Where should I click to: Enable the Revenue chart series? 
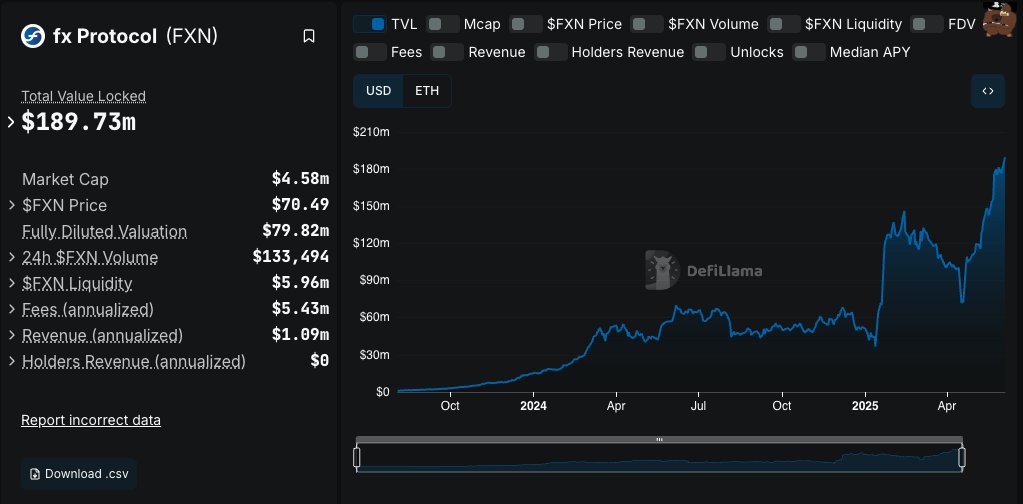click(448, 52)
